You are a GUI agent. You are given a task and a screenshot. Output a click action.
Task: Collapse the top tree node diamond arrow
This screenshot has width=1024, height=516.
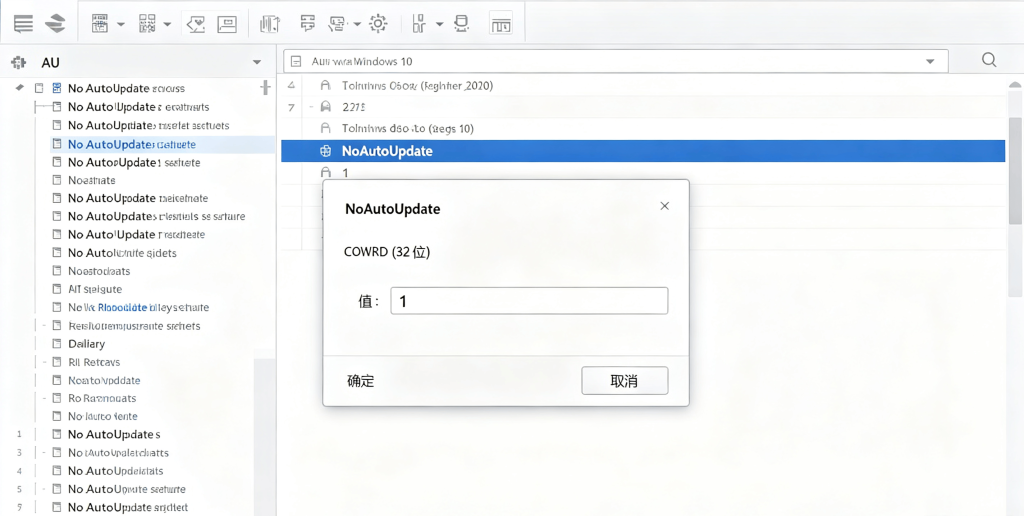point(19,88)
